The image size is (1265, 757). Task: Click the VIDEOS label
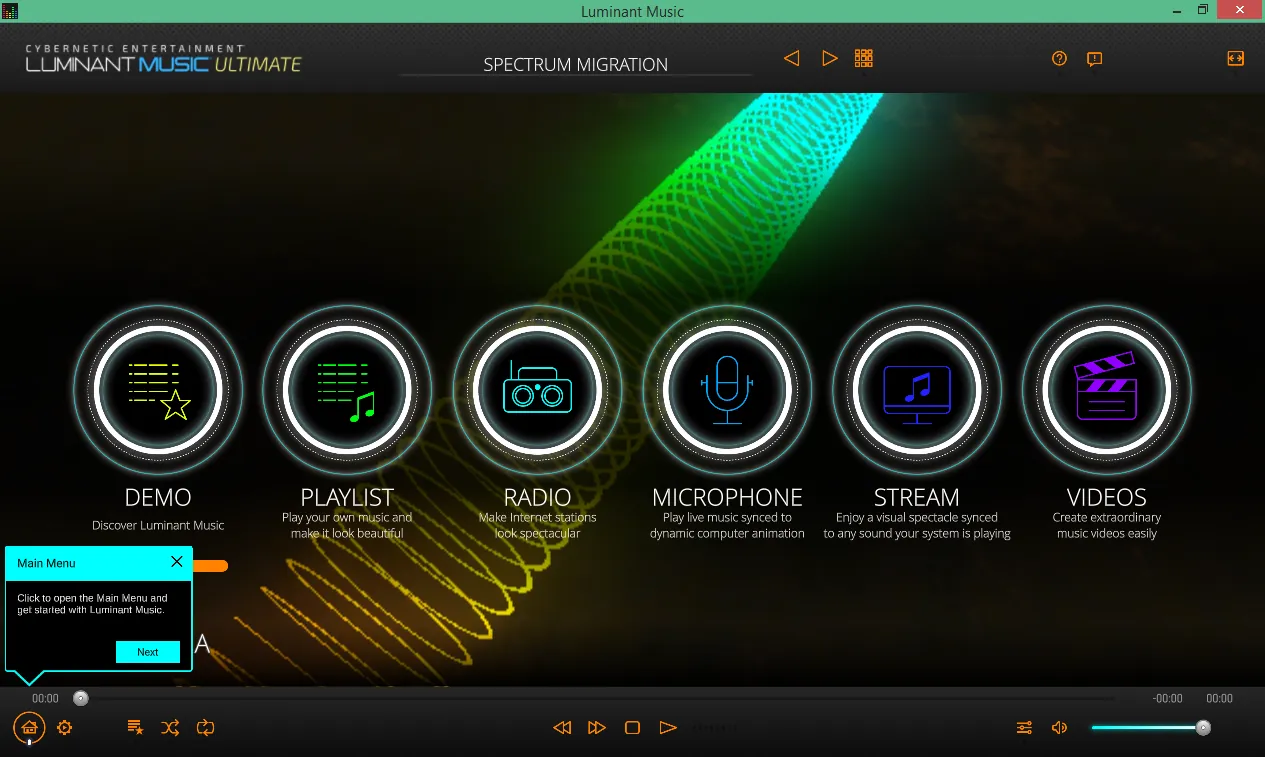pyautogui.click(x=1107, y=497)
